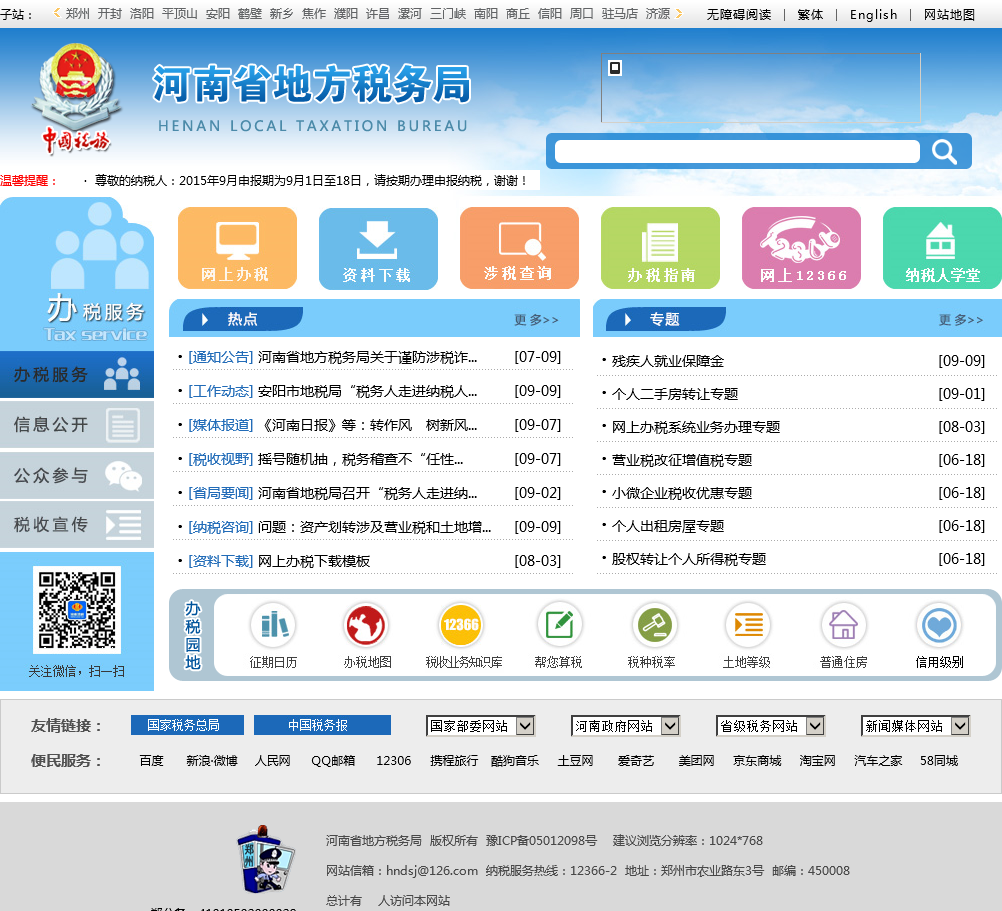The image size is (1002, 911).
Task: Open the 涉税查询 tax query tile
Action: tap(519, 248)
